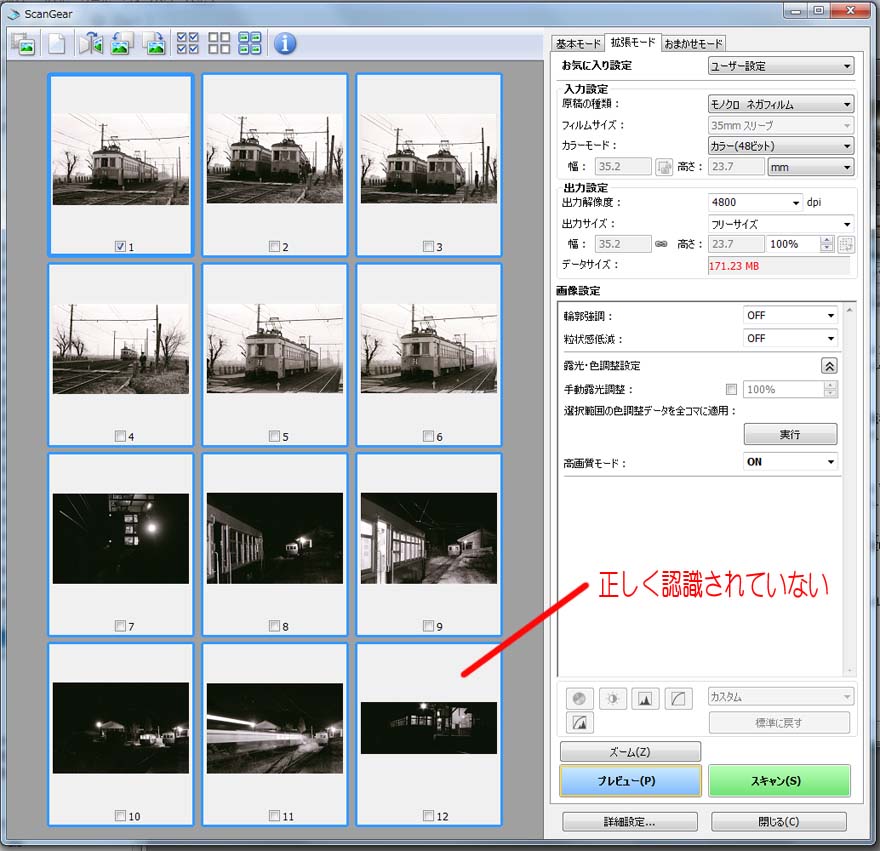Click the 閉じる(C) button
This screenshot has height=851, width=880.
point(778,822)
